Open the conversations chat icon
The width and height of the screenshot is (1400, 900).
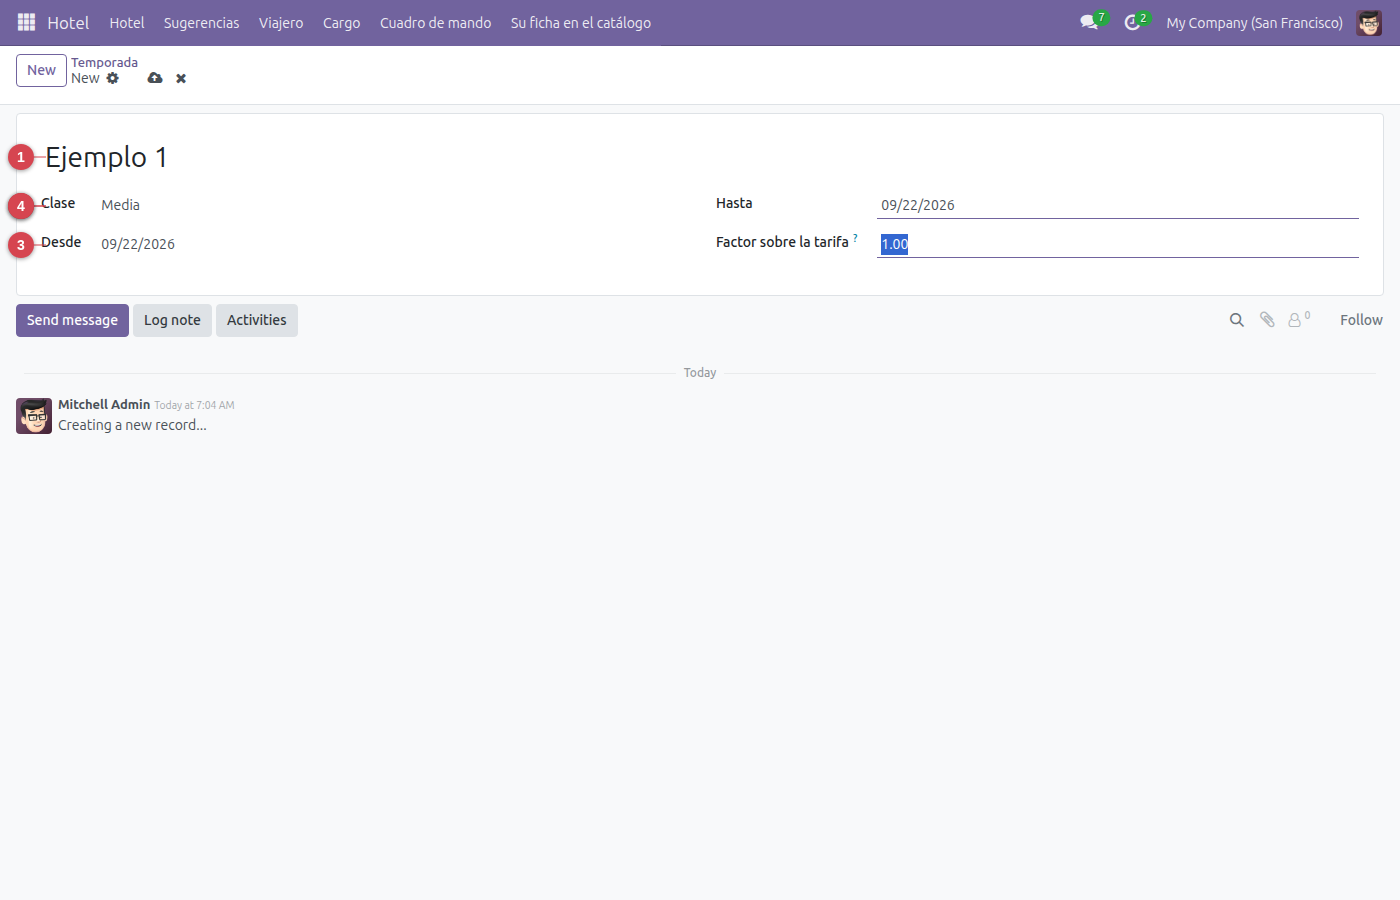tap(1089, 22)
